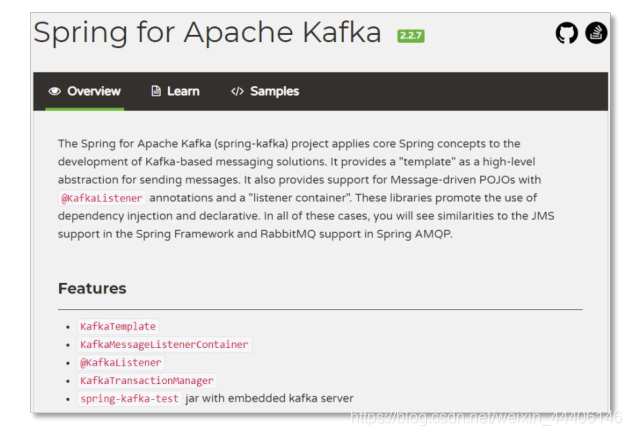
Task: Switch to the Samples tab
Action: pyautogui.click(x=265, y=91)
